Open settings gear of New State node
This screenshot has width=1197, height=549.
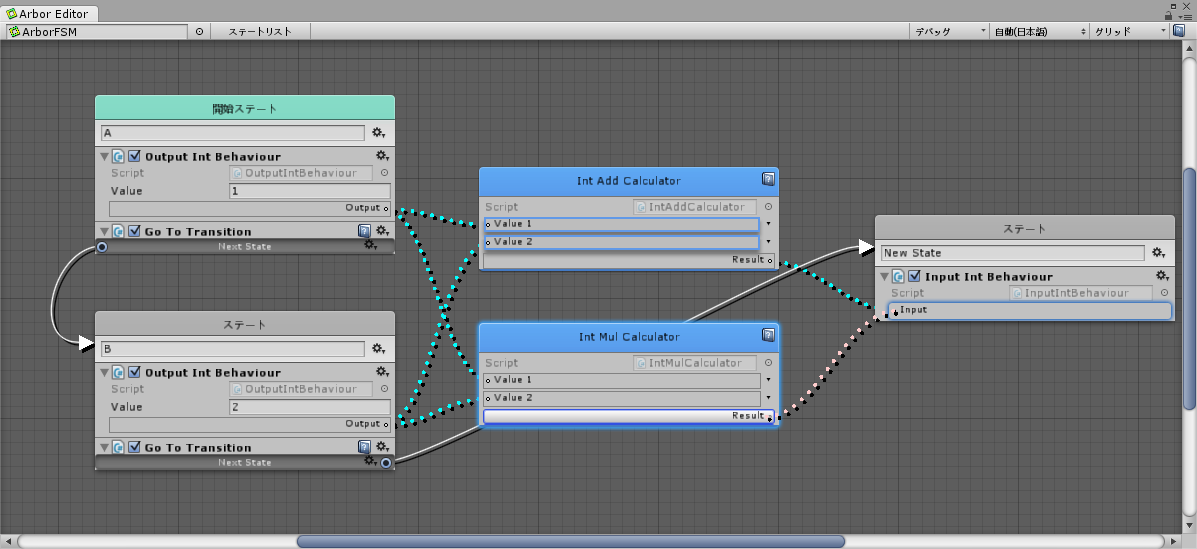pyautogui.click(x=1159, y=253)
